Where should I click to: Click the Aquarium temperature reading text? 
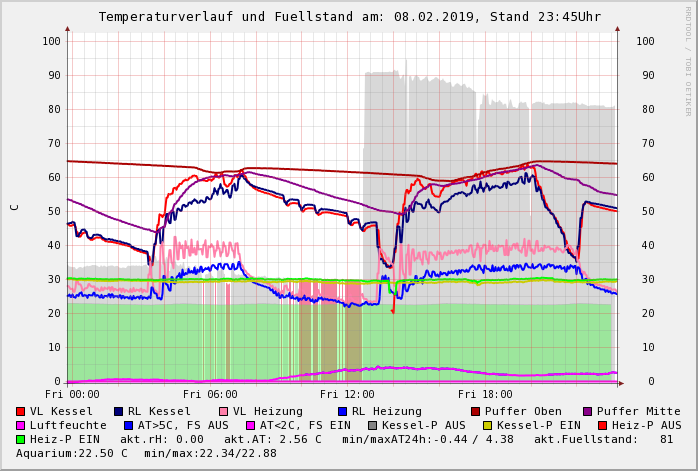[72, 453]
